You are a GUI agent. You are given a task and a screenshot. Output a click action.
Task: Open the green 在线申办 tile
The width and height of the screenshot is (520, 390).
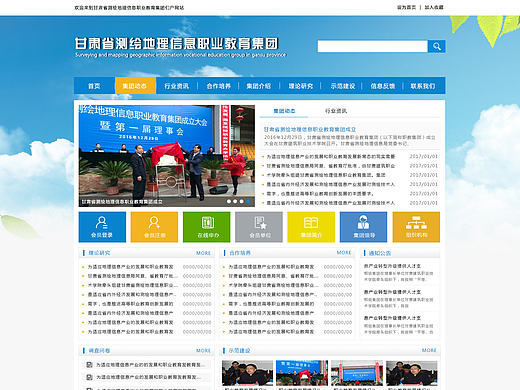pyautogui.click(x=207, y=227)
